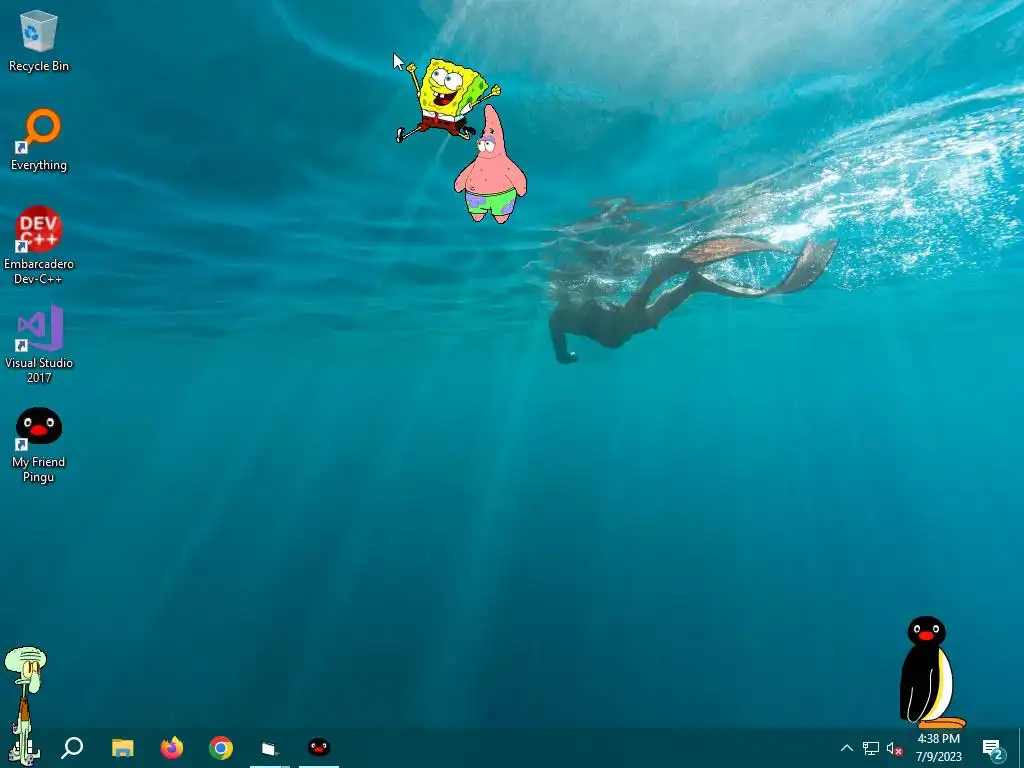Launch Google Chrome from the taskbar
Screen dimensions: 1024x768
[221, 748]
